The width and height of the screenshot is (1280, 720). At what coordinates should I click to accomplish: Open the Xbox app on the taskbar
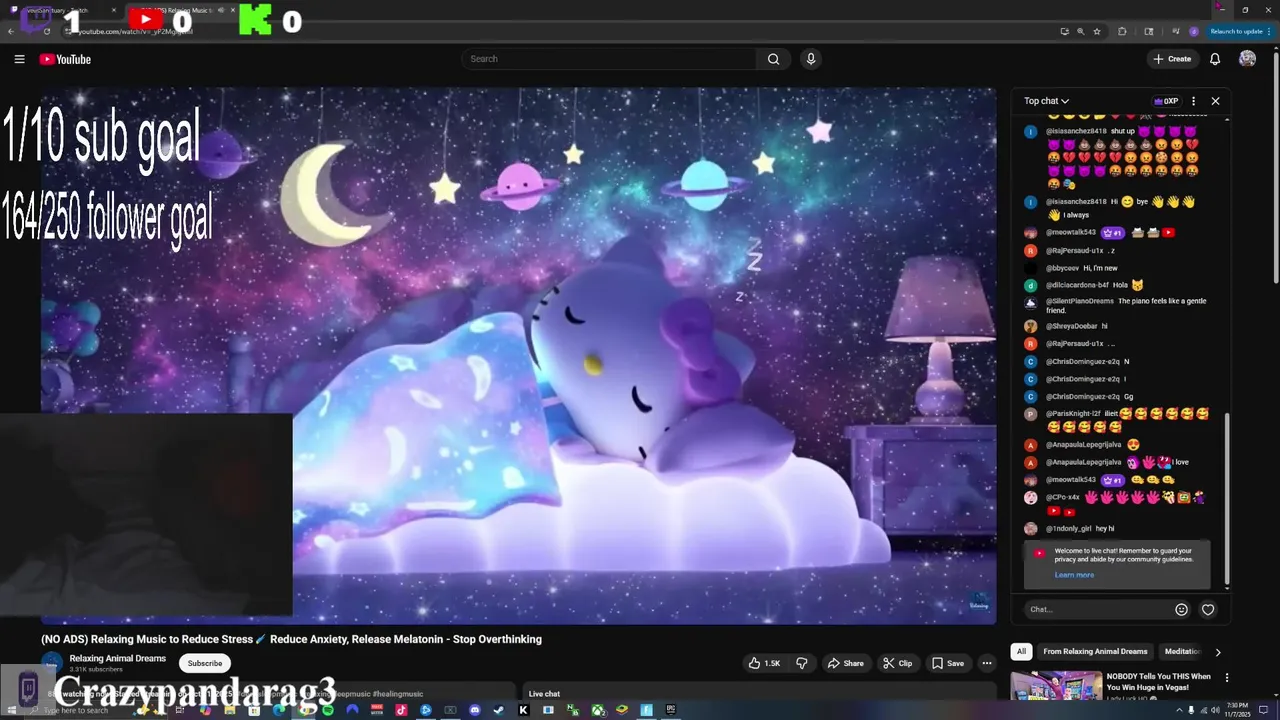click(x=597, y=710)
